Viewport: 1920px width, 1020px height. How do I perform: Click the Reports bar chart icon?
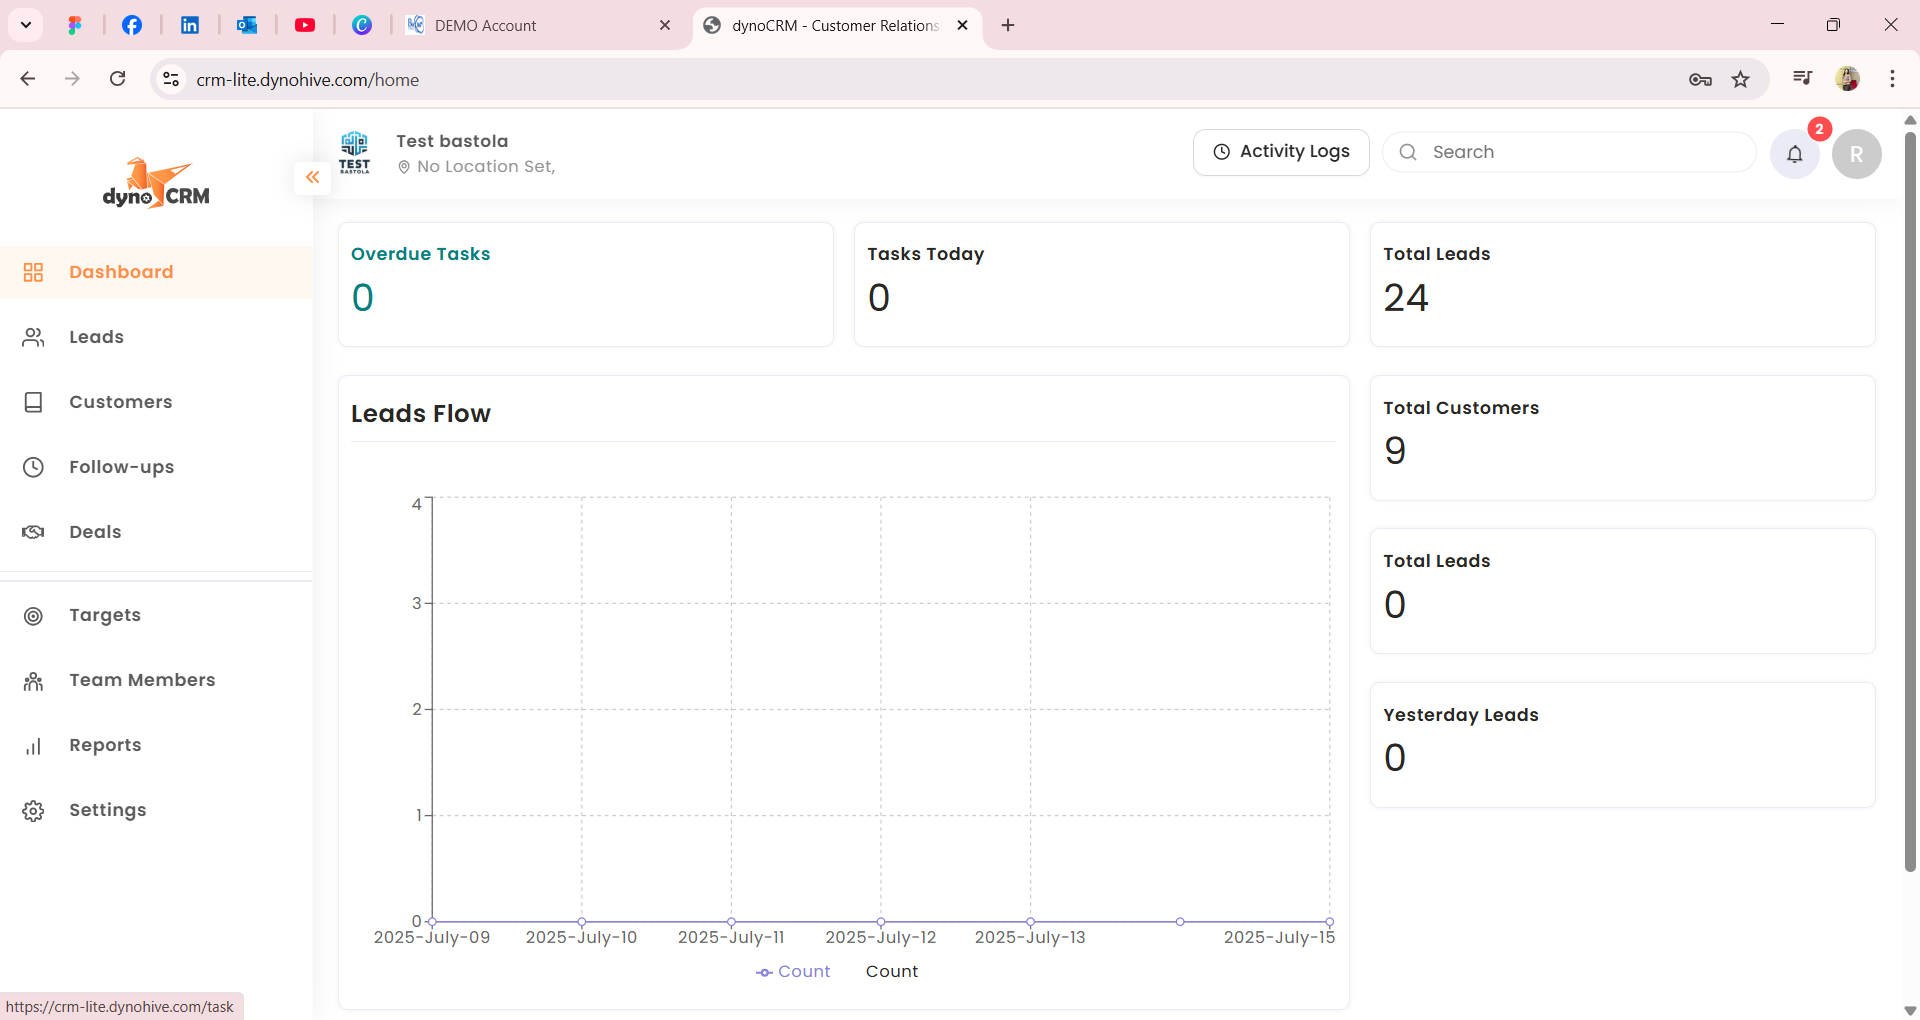[x=33, y=746]
